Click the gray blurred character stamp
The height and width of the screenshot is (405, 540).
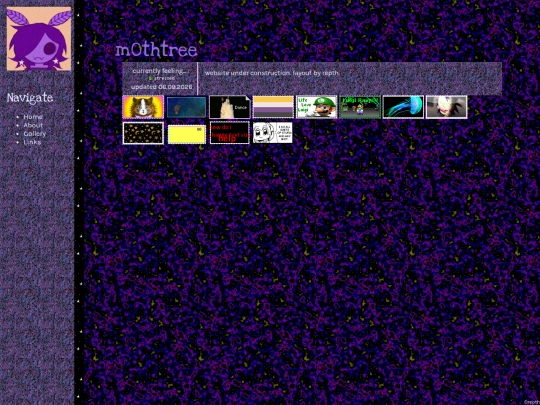447,107
